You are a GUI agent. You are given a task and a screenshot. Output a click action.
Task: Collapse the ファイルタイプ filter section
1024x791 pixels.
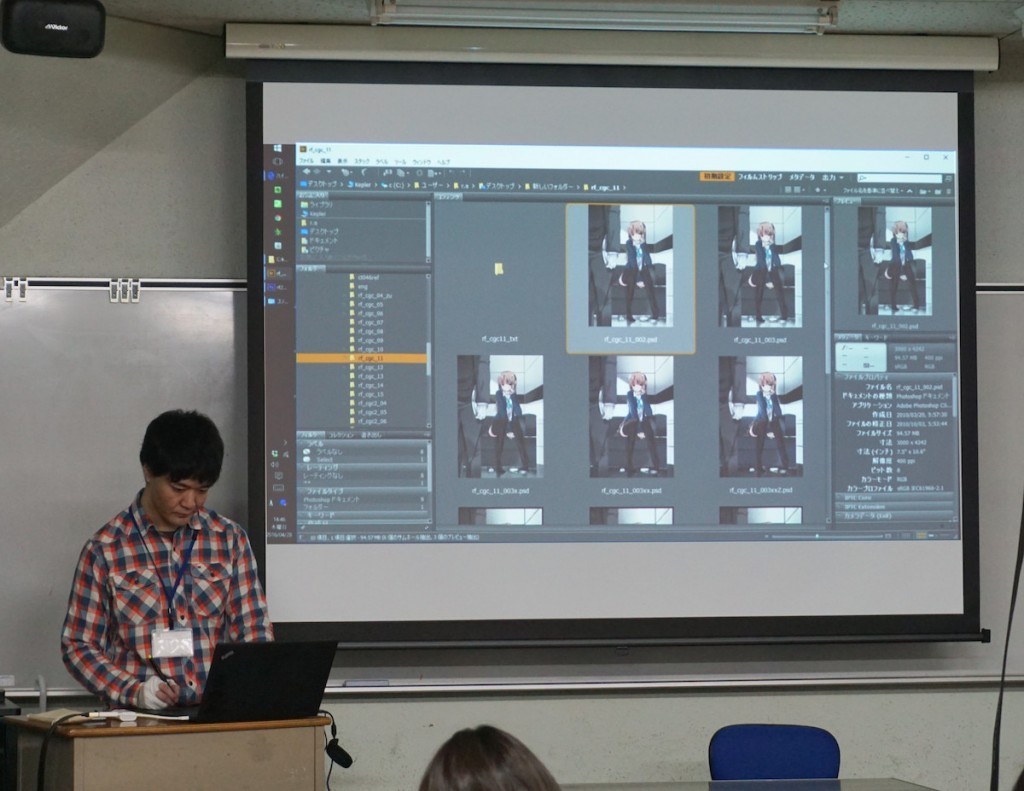tap(363, 491)
